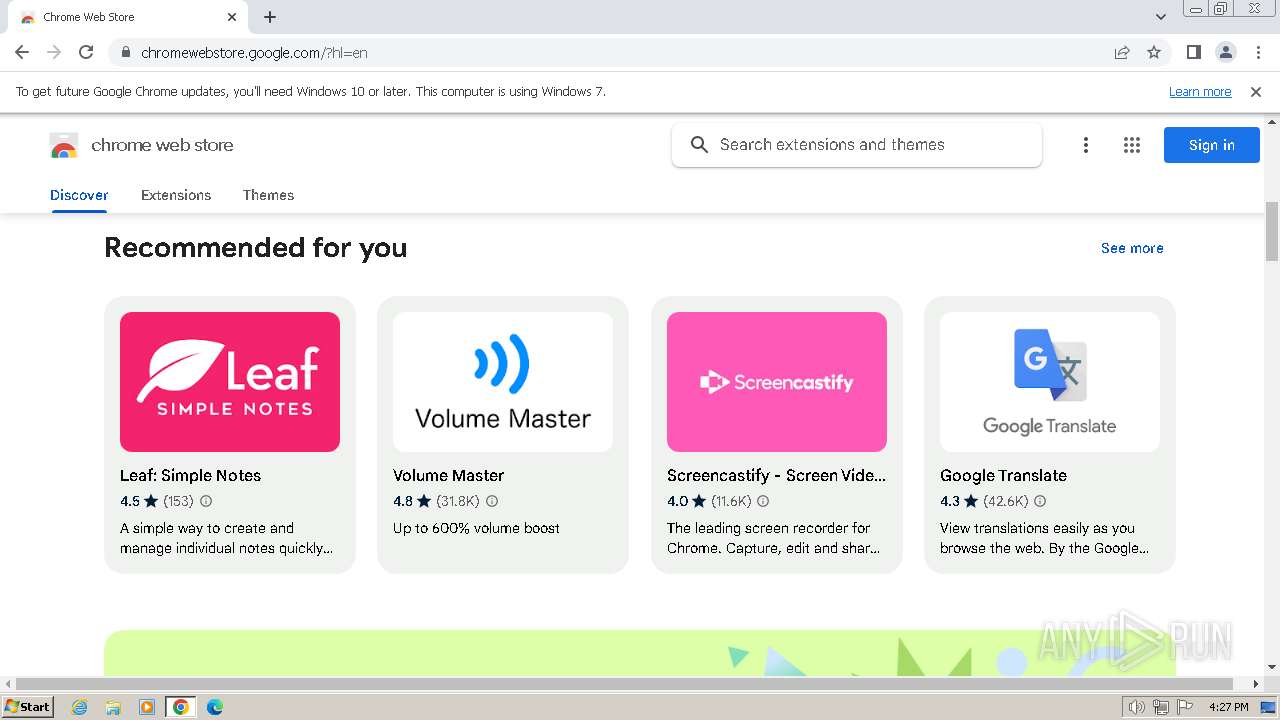Image resolution: width=1280 pixels, height=720 pixels.
Task: Launch Internet Explorer from taskbar
Action: click(x=79, y=707)
